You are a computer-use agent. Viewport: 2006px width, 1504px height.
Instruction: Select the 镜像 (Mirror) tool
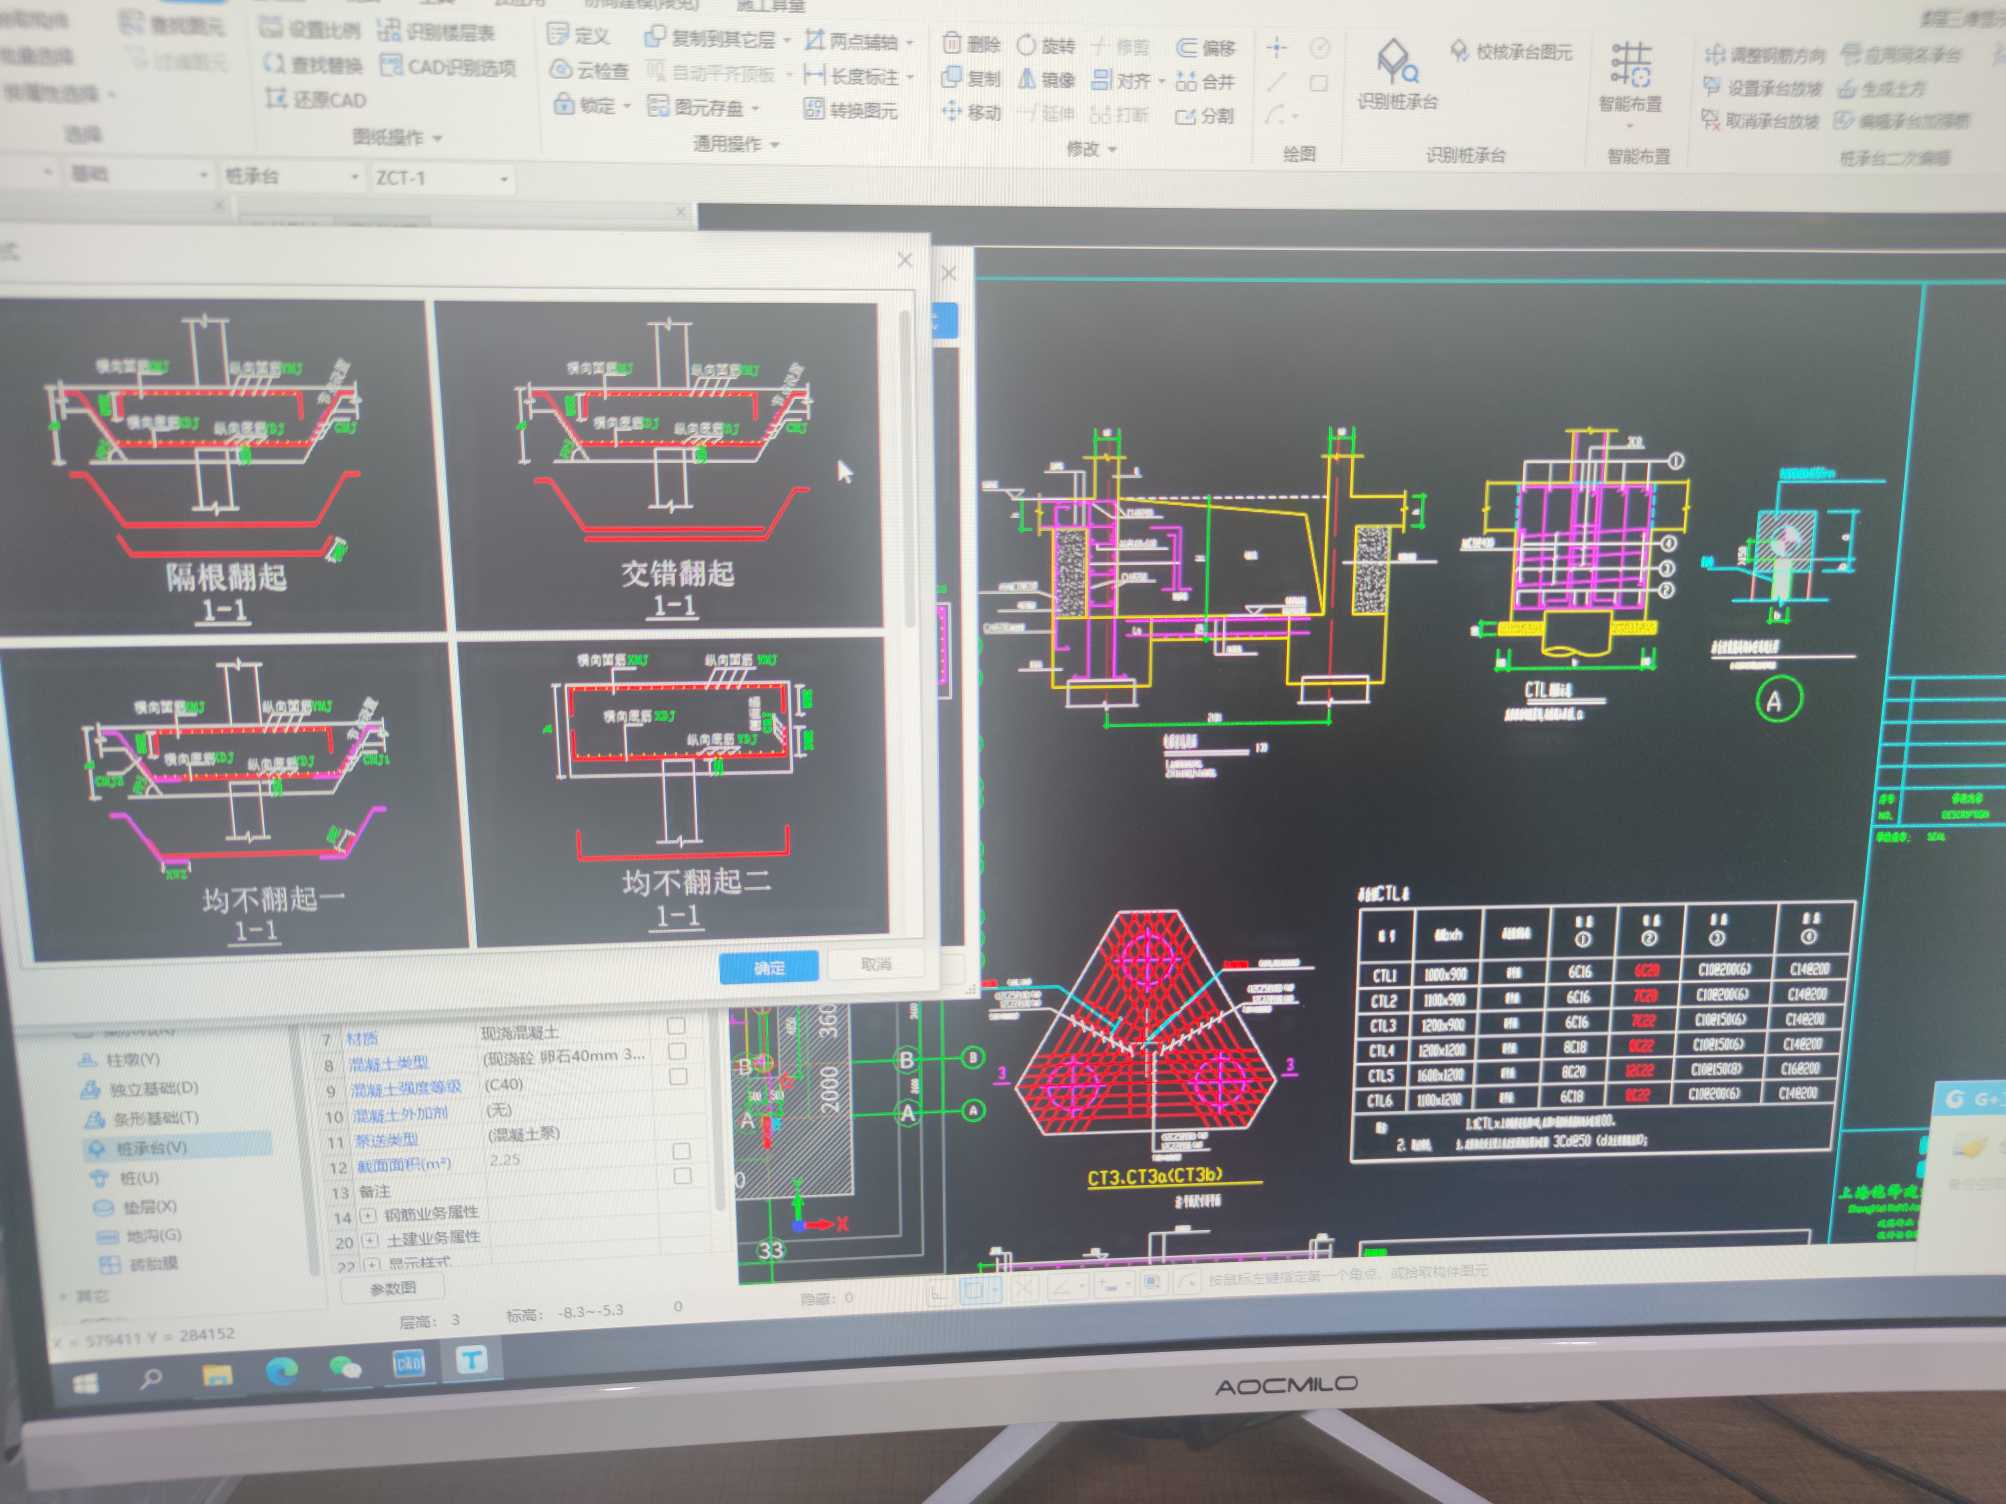coord(1046,79)
